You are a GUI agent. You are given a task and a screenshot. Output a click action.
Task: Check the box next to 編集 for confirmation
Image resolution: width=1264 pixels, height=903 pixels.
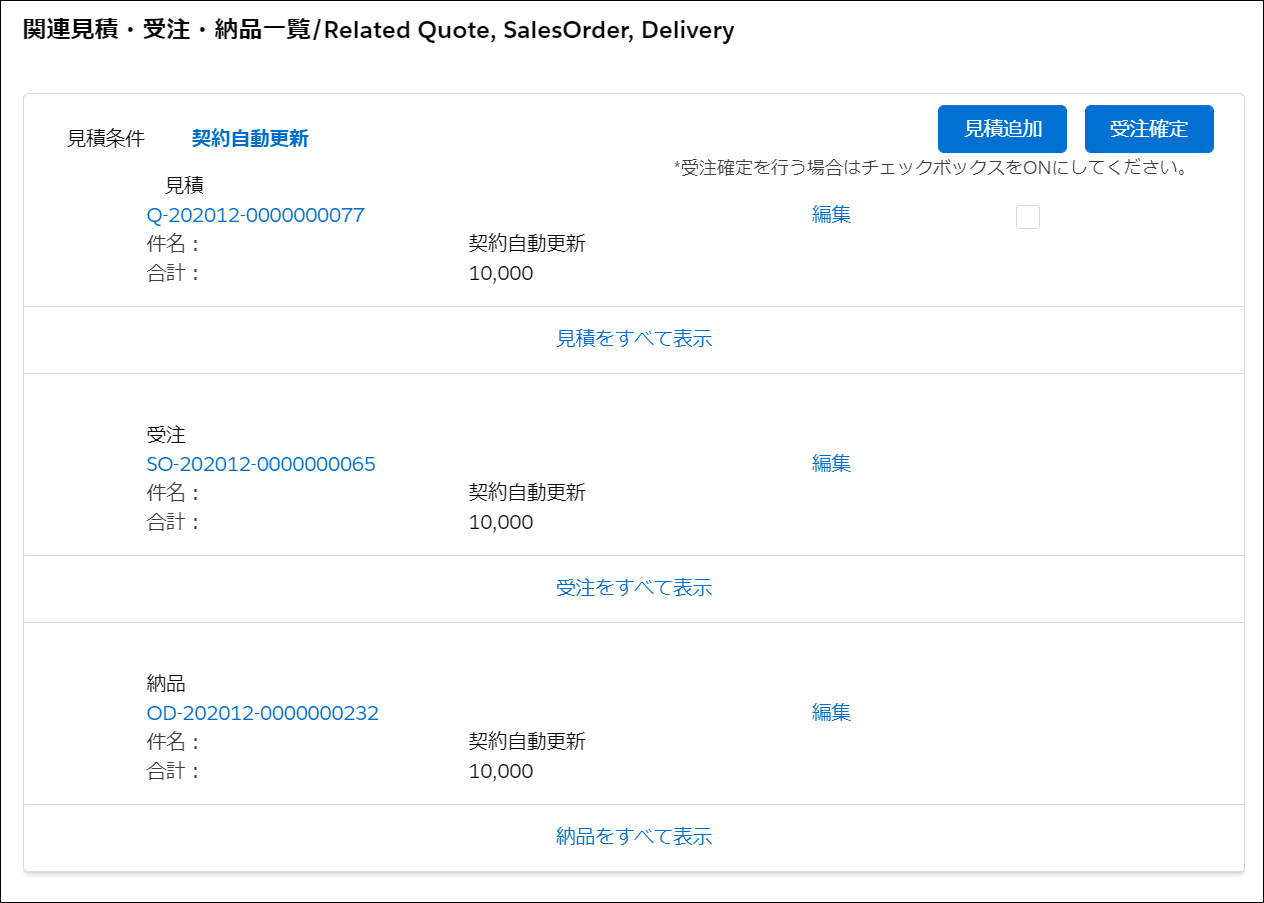click(1028, 216)
